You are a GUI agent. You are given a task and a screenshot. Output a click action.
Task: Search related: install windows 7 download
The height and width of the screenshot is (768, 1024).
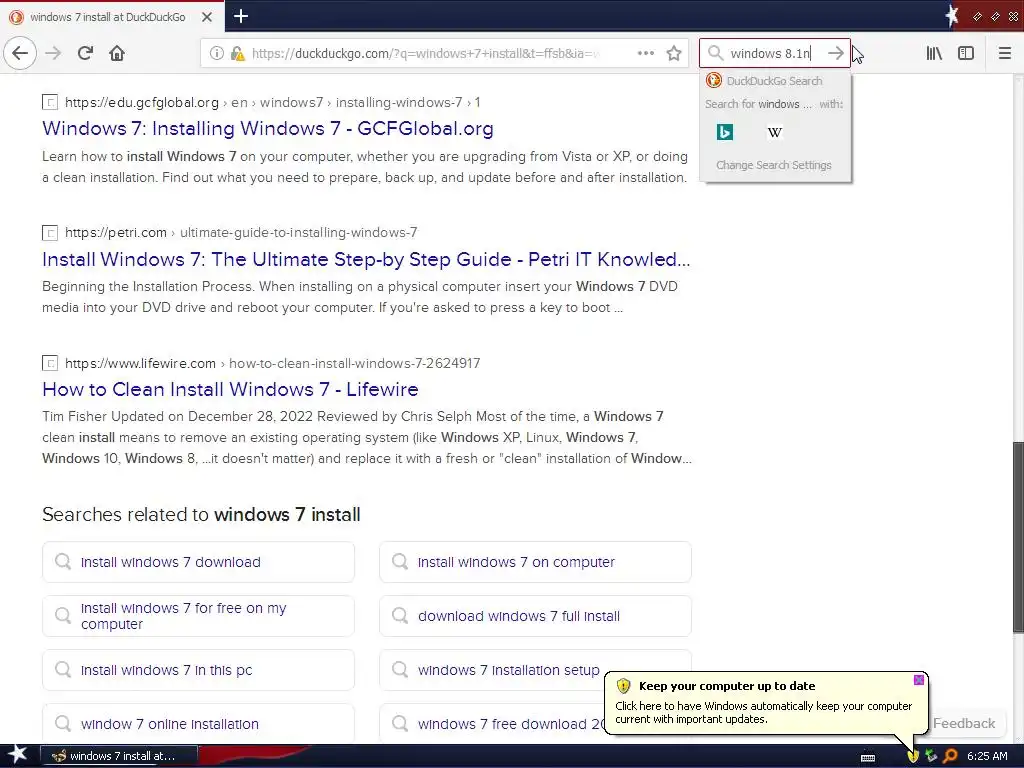199,562
